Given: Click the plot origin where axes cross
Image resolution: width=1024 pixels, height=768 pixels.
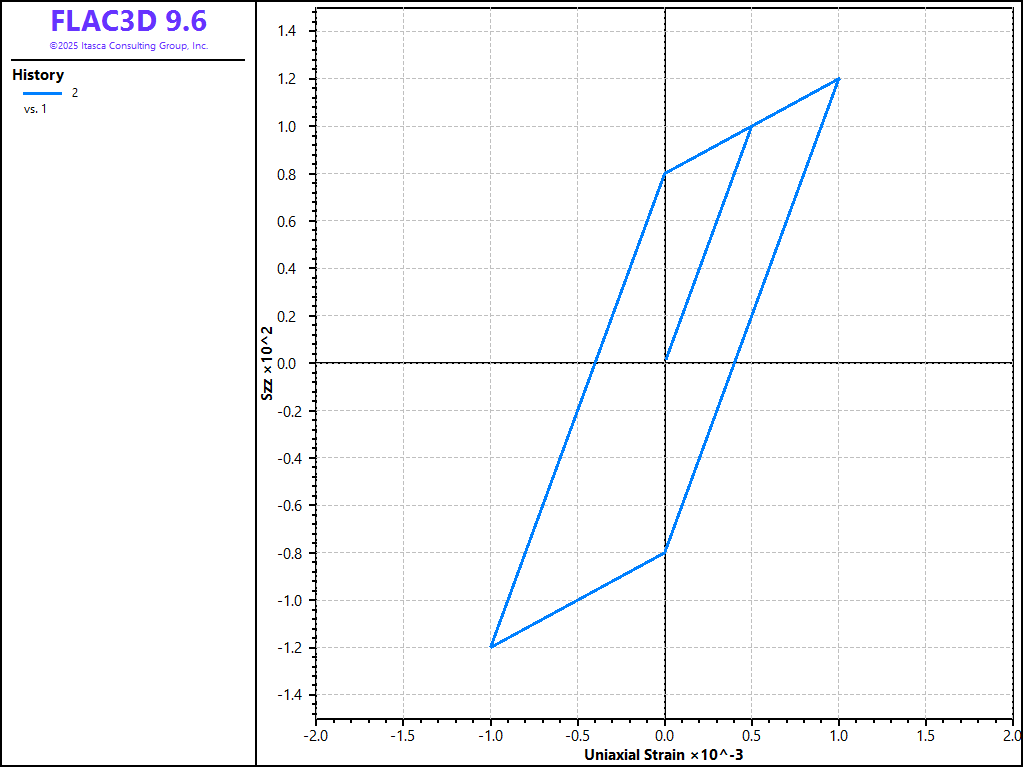Looking at the screenshot, I should [x=665, y=363].
